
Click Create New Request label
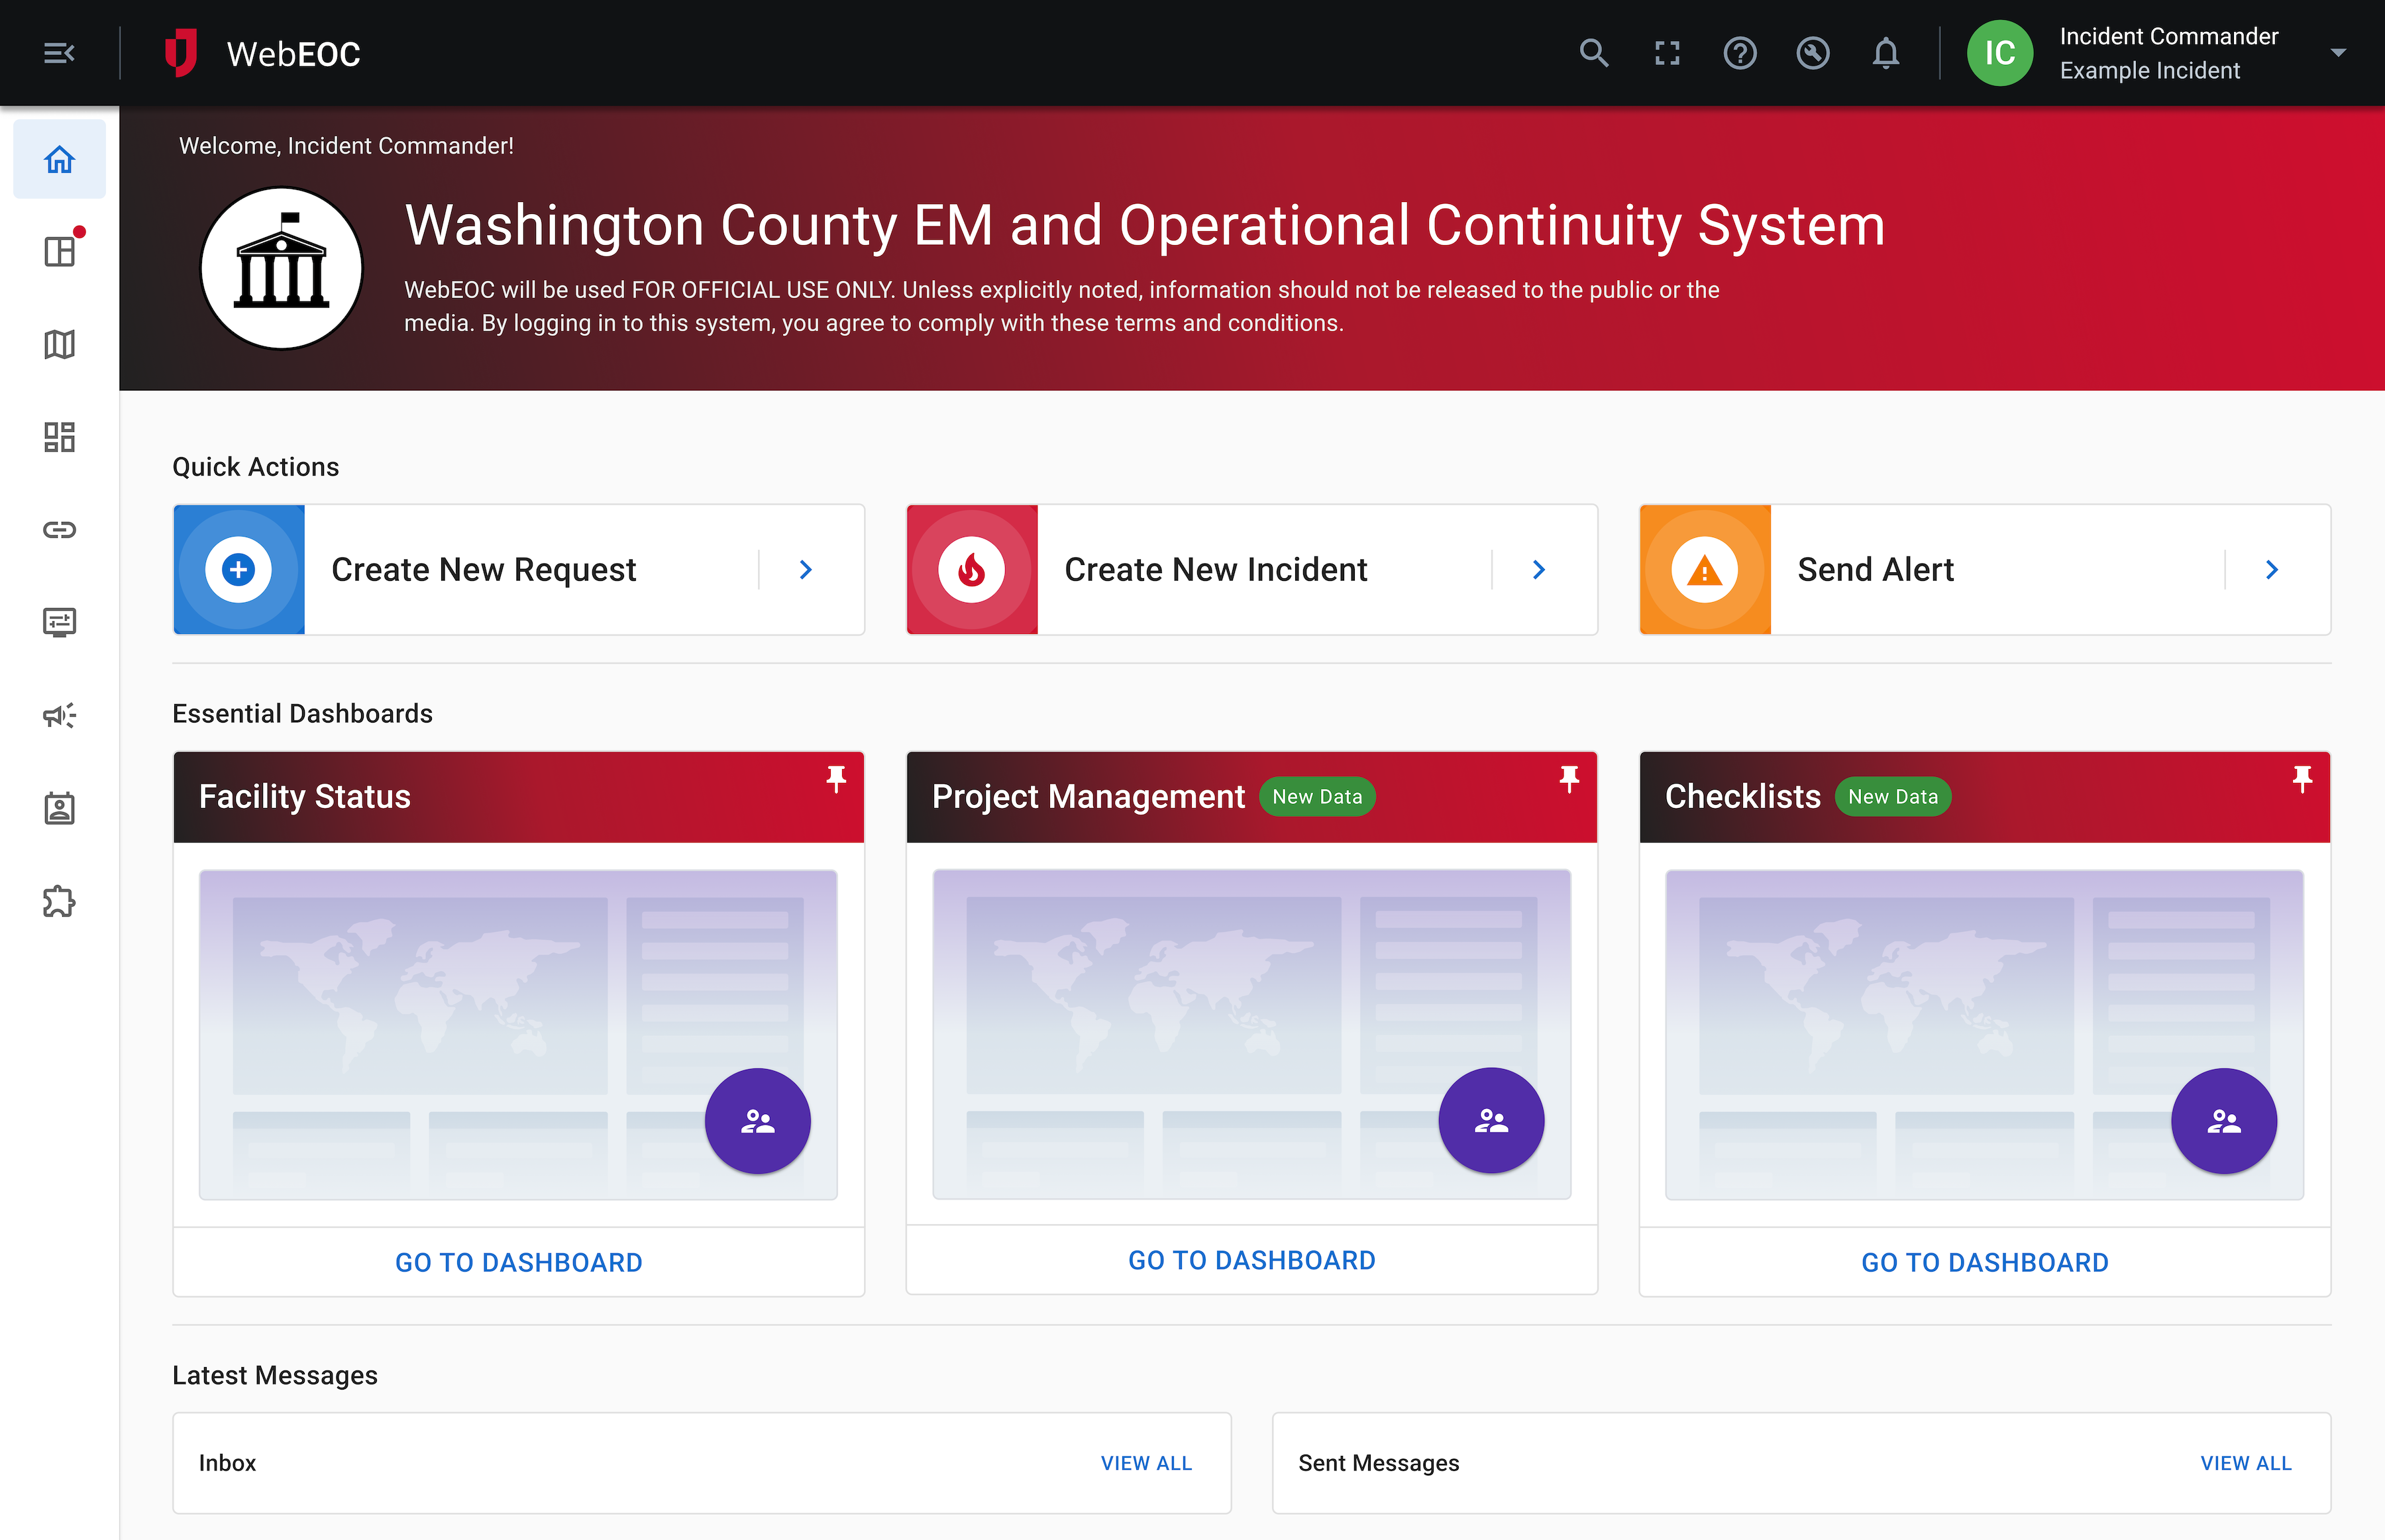tap(483, 570)
